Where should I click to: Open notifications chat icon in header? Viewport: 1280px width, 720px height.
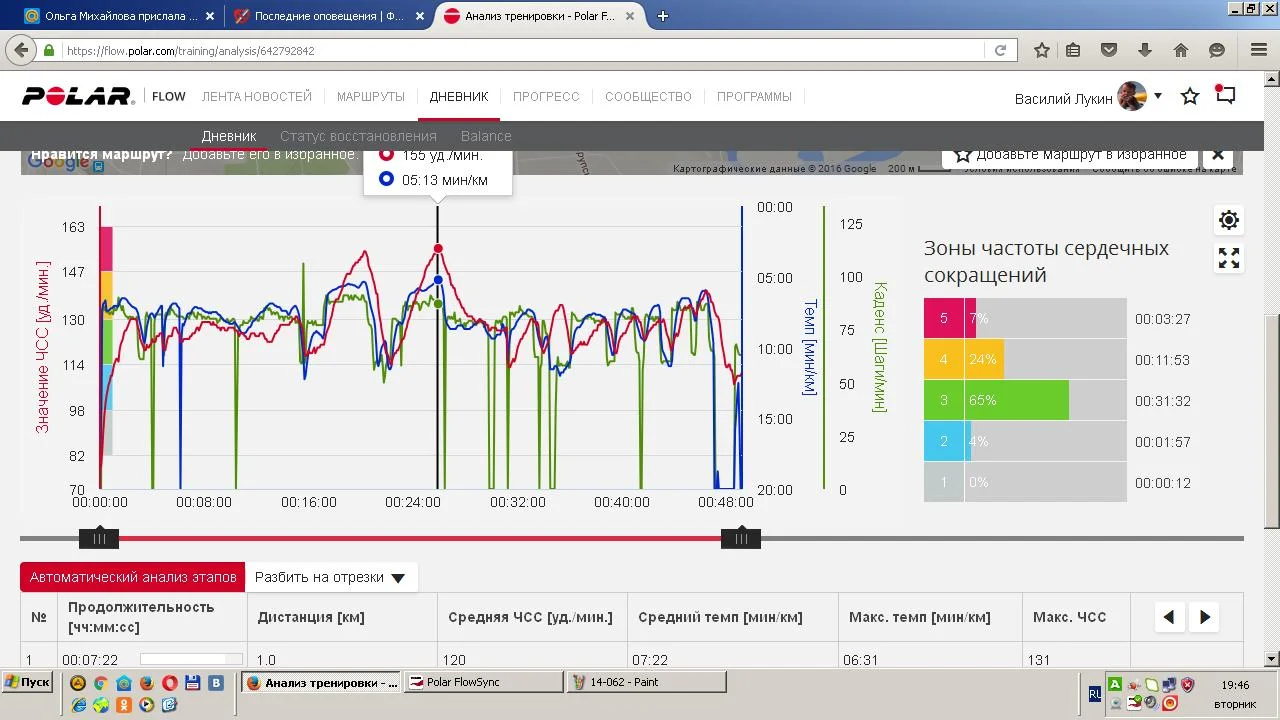[1226, 96]
